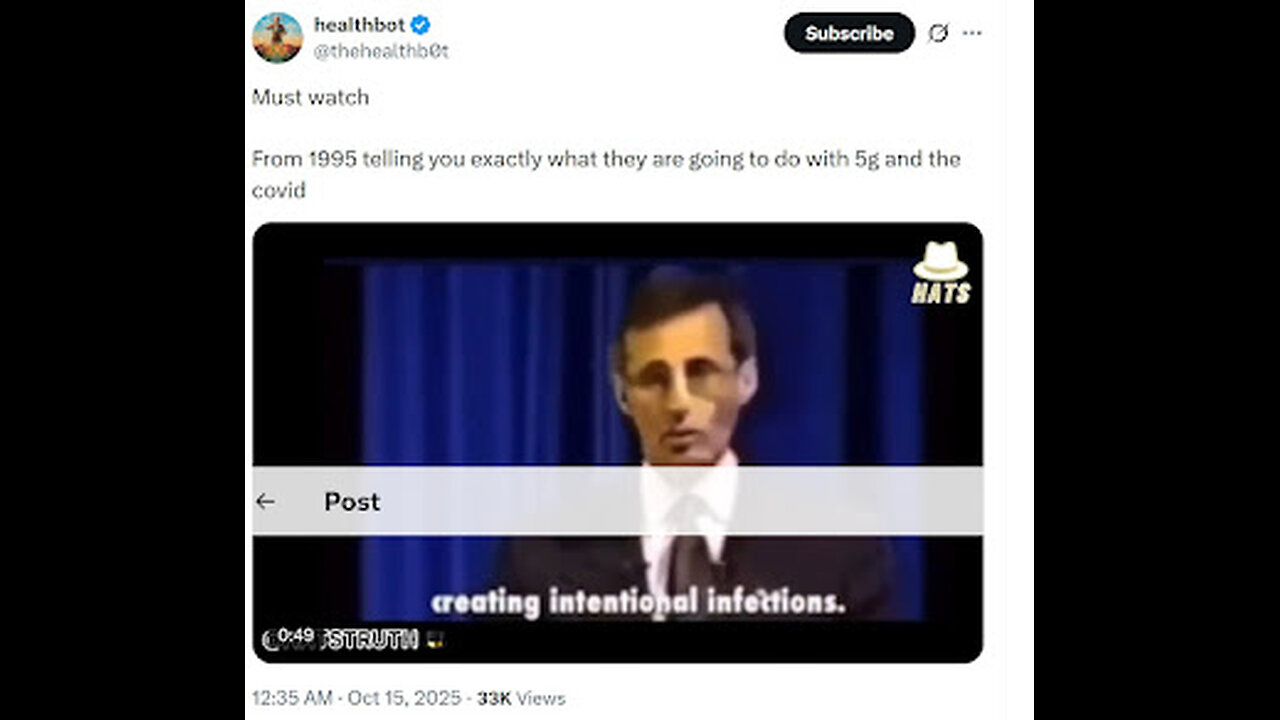Click the blue verified badge
Screen dimensions: 1280x720
click(x=422, y=25)
